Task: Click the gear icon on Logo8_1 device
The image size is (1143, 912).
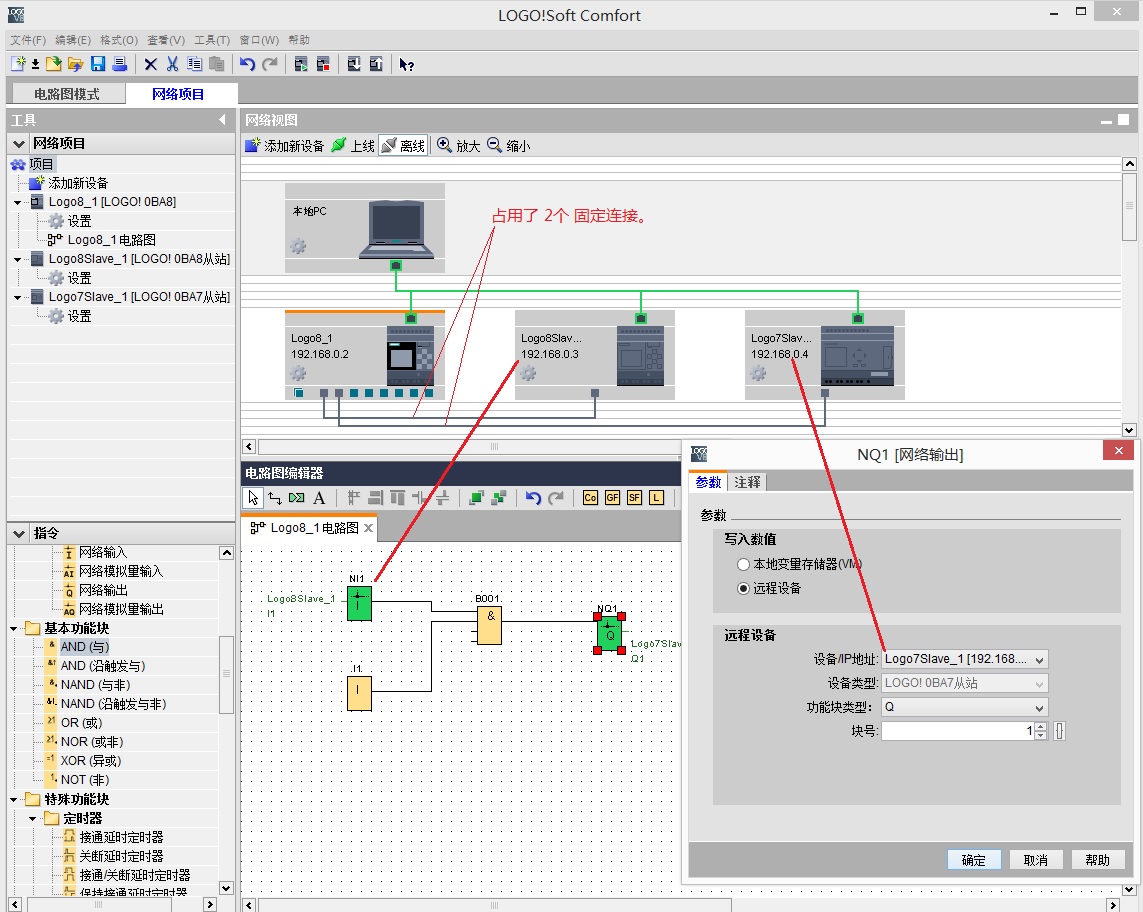Action: (x=298, y=374)
